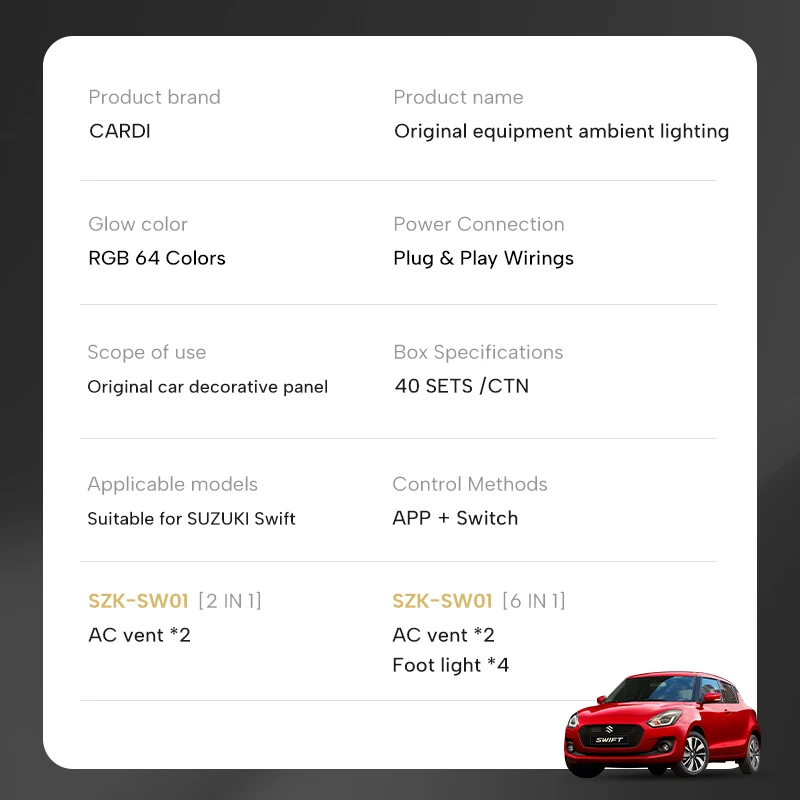Viewport: 800px width, 800px height.
Task: Click the Power Connection label
Action: (479, 224)
